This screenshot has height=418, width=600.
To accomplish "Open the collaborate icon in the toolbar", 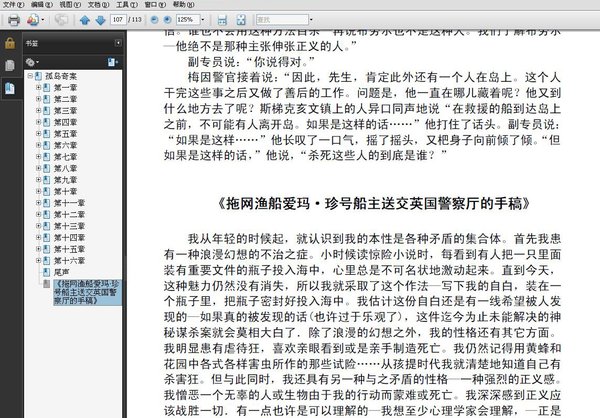I will [33, 20].
